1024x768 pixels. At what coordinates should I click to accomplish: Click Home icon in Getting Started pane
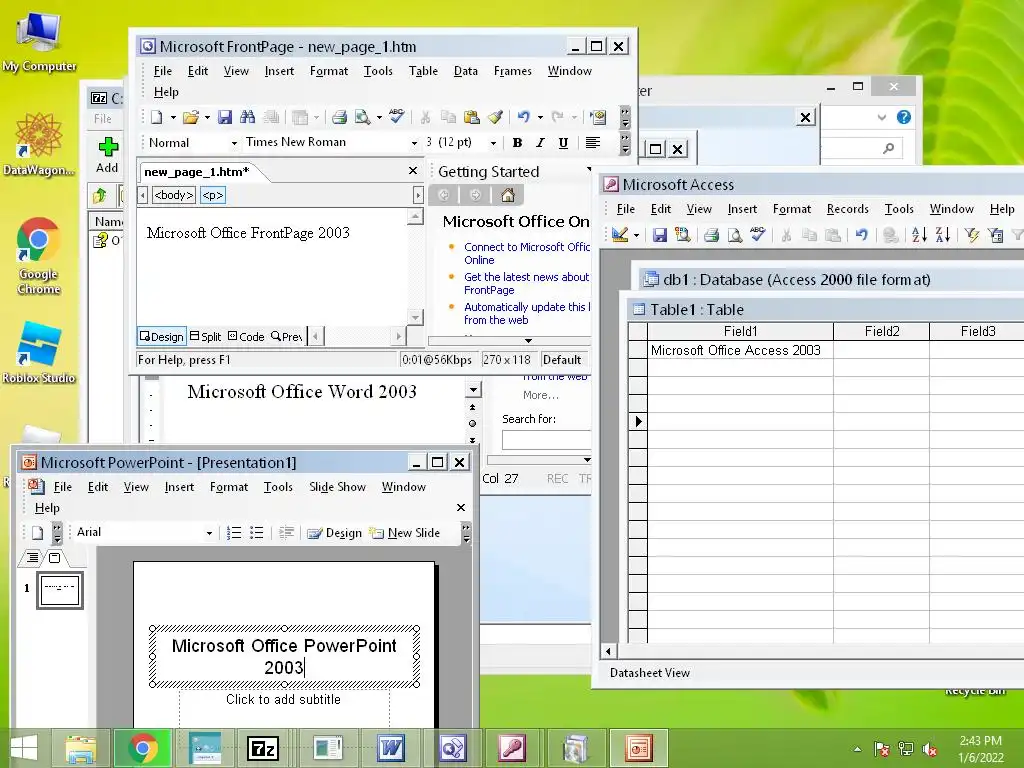pos(507,195)
